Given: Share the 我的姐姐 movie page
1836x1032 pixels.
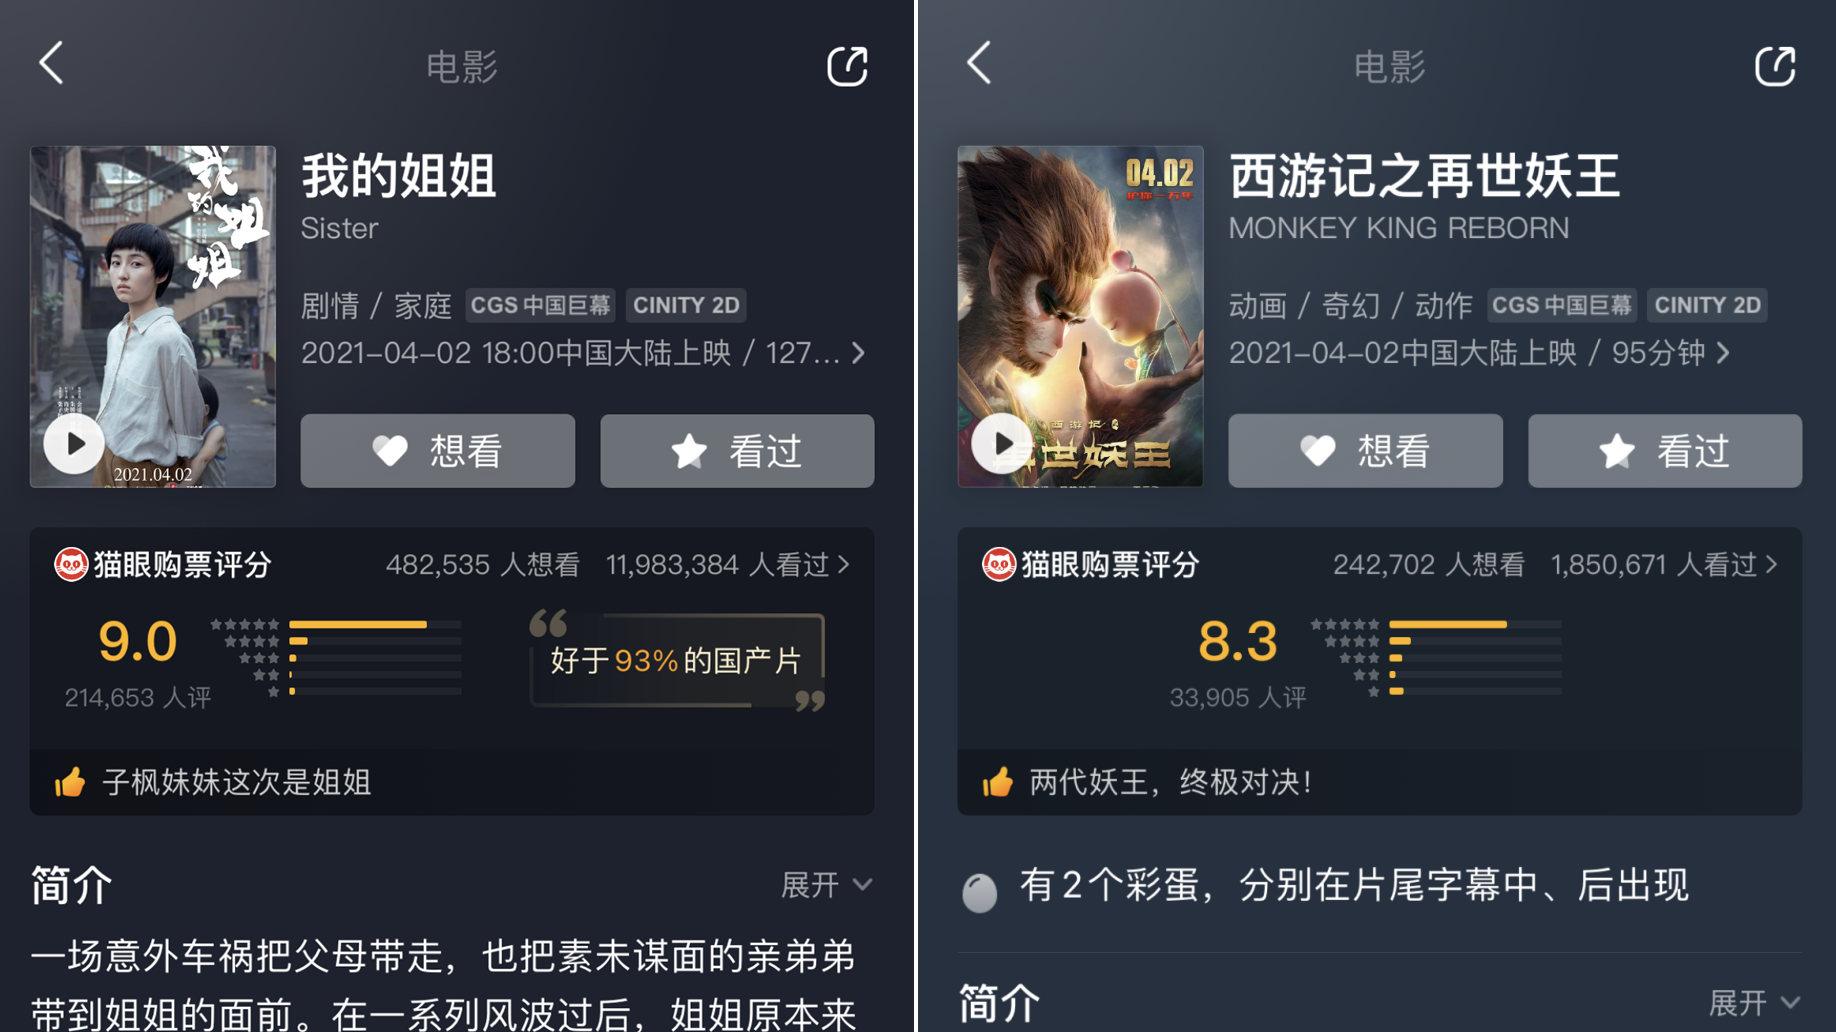Looking at the screenshot, I should point(847,66).
